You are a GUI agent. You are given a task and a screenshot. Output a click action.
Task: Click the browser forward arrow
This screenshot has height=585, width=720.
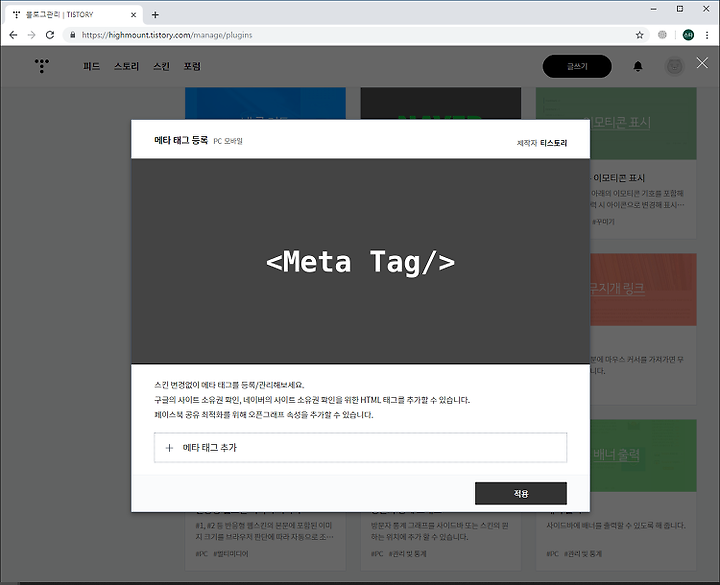31,35
